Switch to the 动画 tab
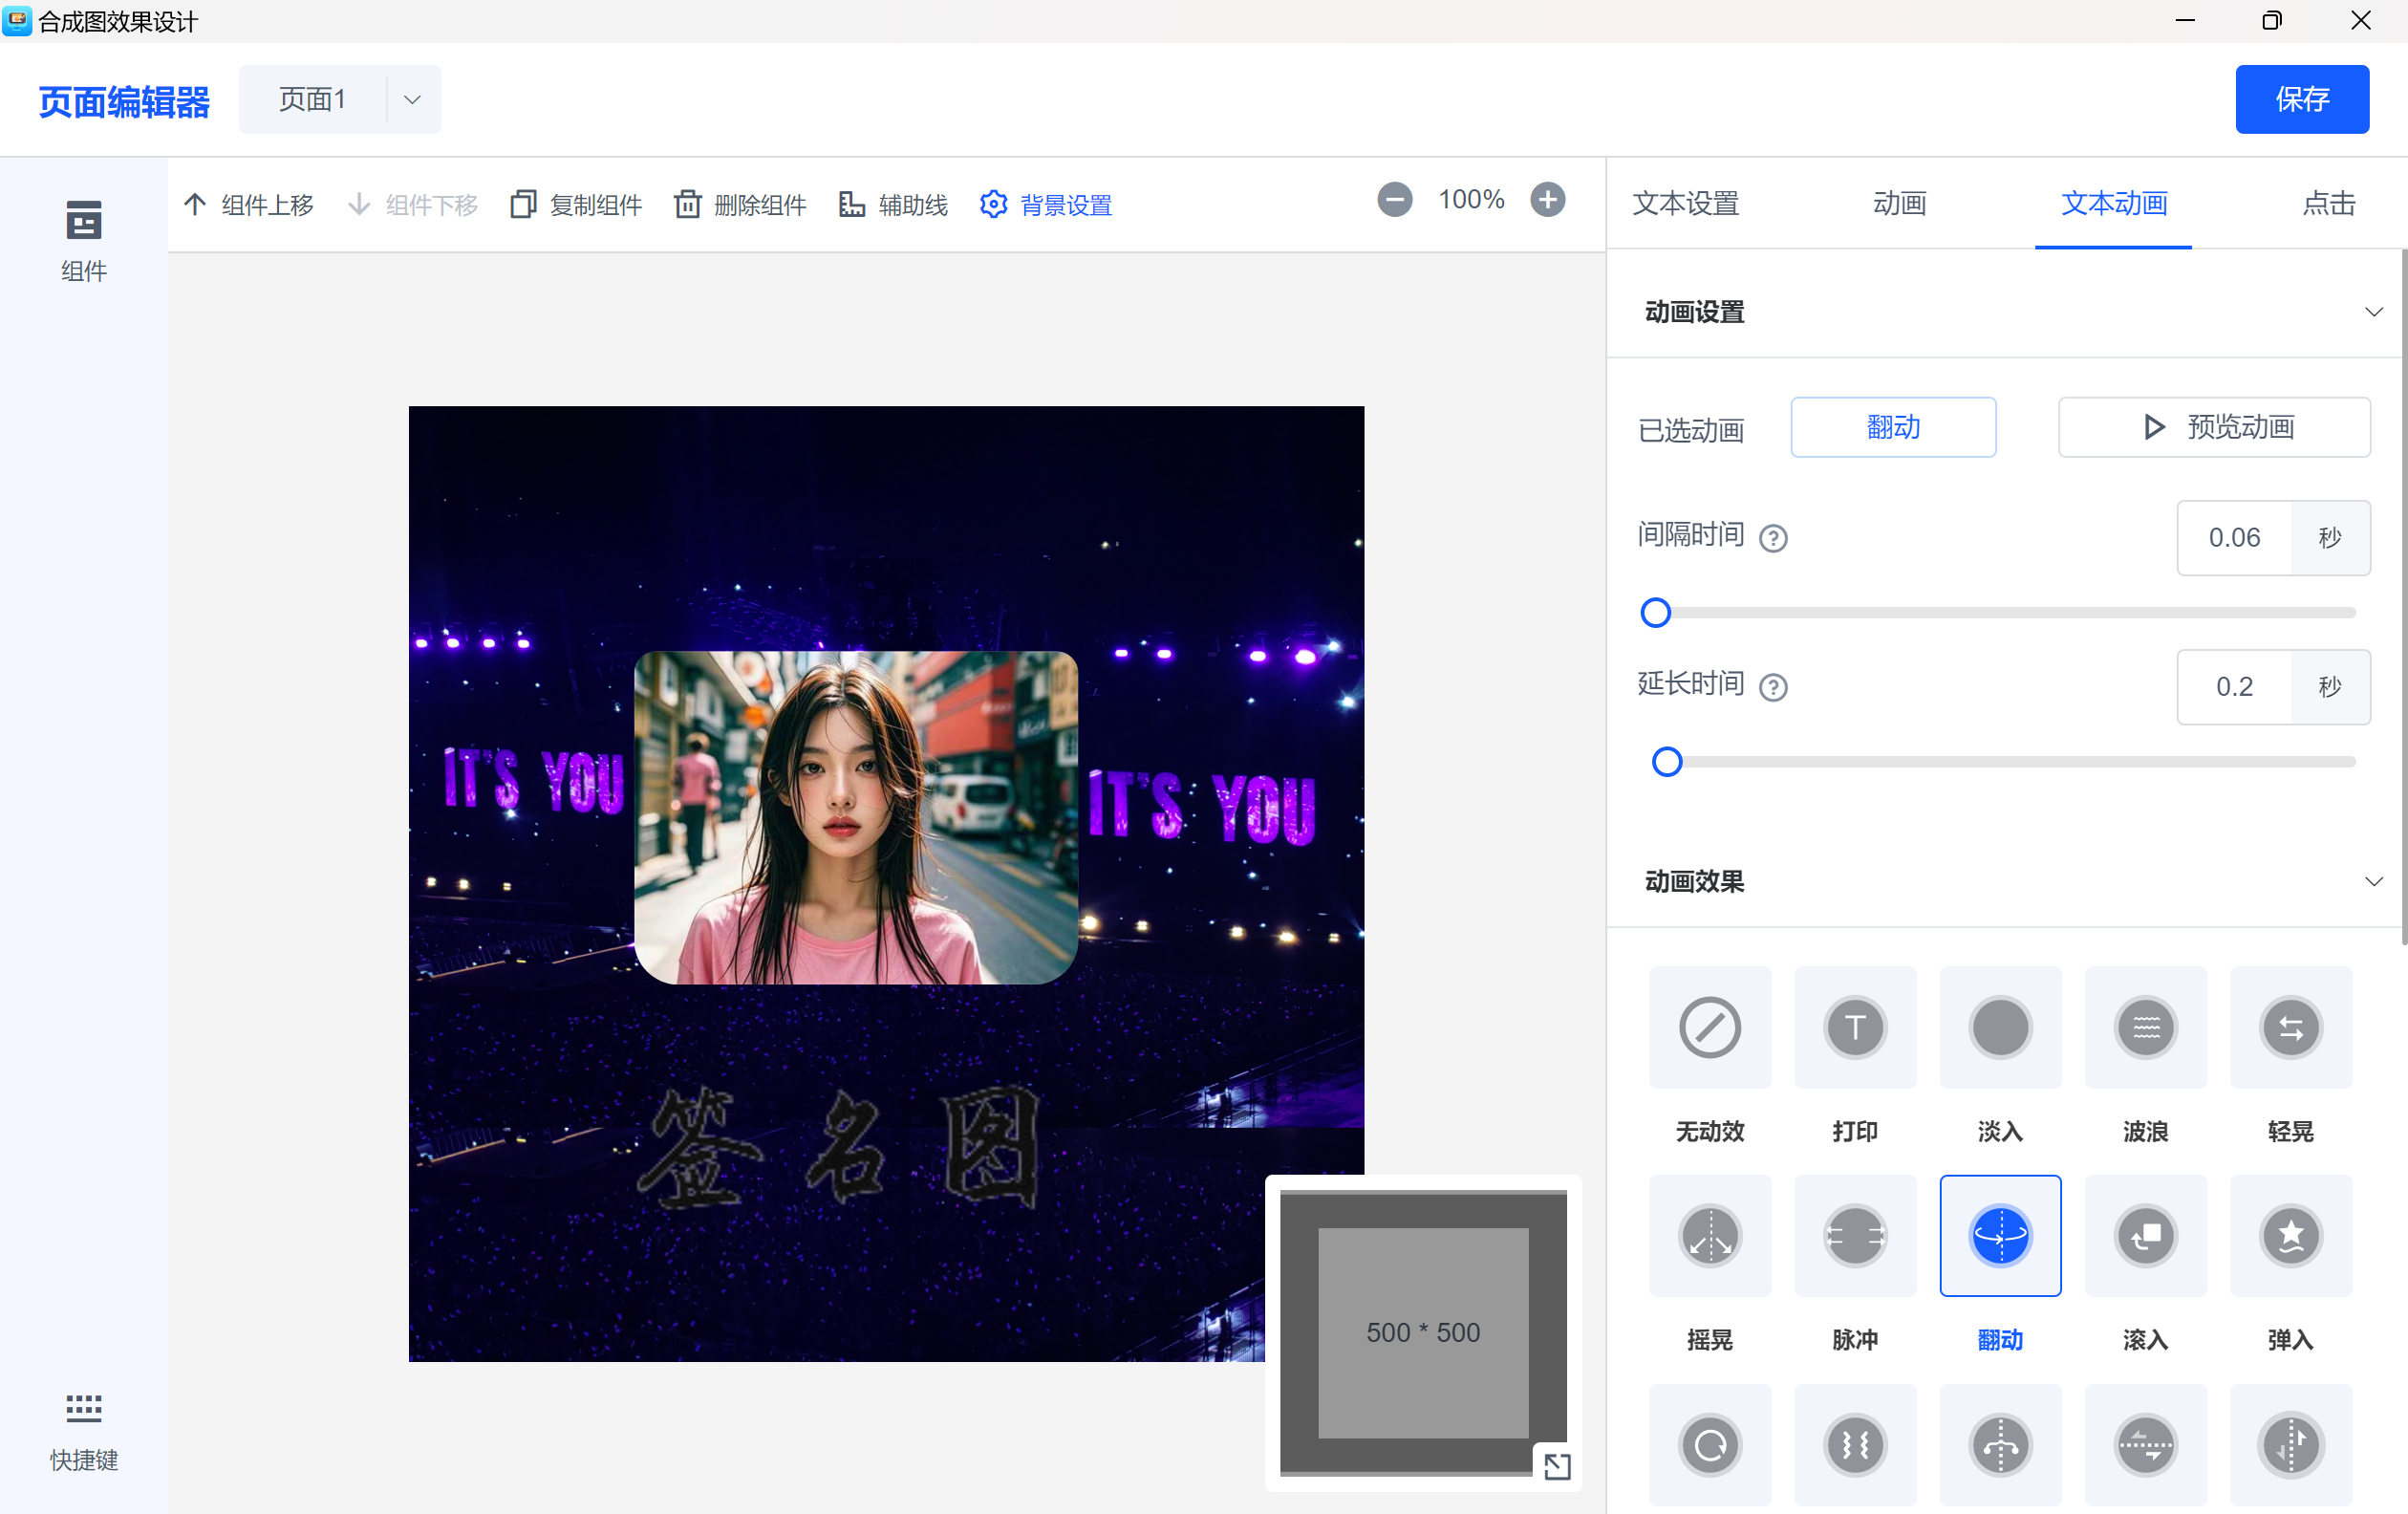Screen dimensions: 2408x1514 point(1899,203)
